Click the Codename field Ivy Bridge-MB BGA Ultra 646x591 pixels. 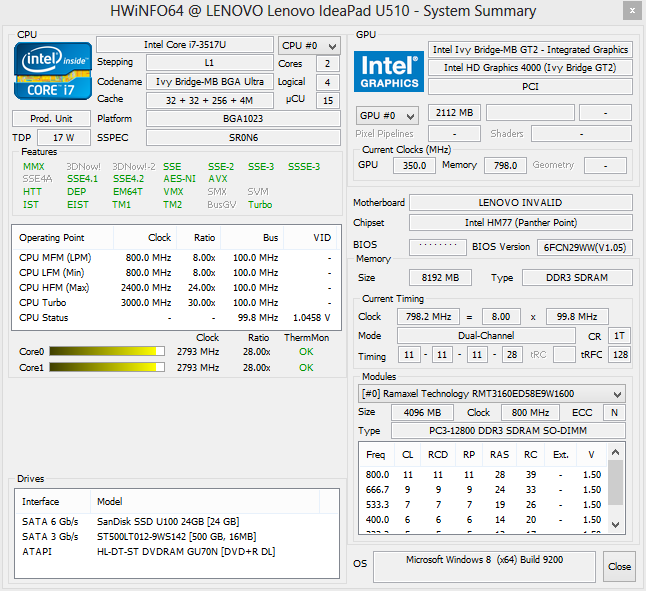tap(209, 81)
